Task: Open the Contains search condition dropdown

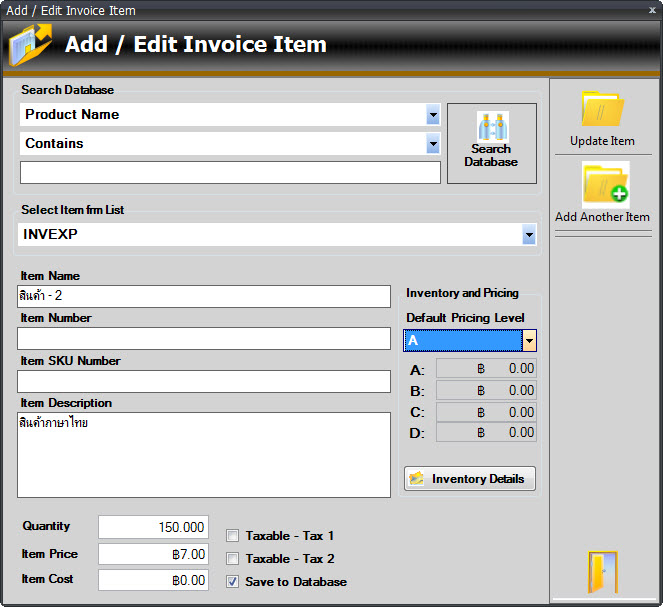Action: (x=432, y=144)
